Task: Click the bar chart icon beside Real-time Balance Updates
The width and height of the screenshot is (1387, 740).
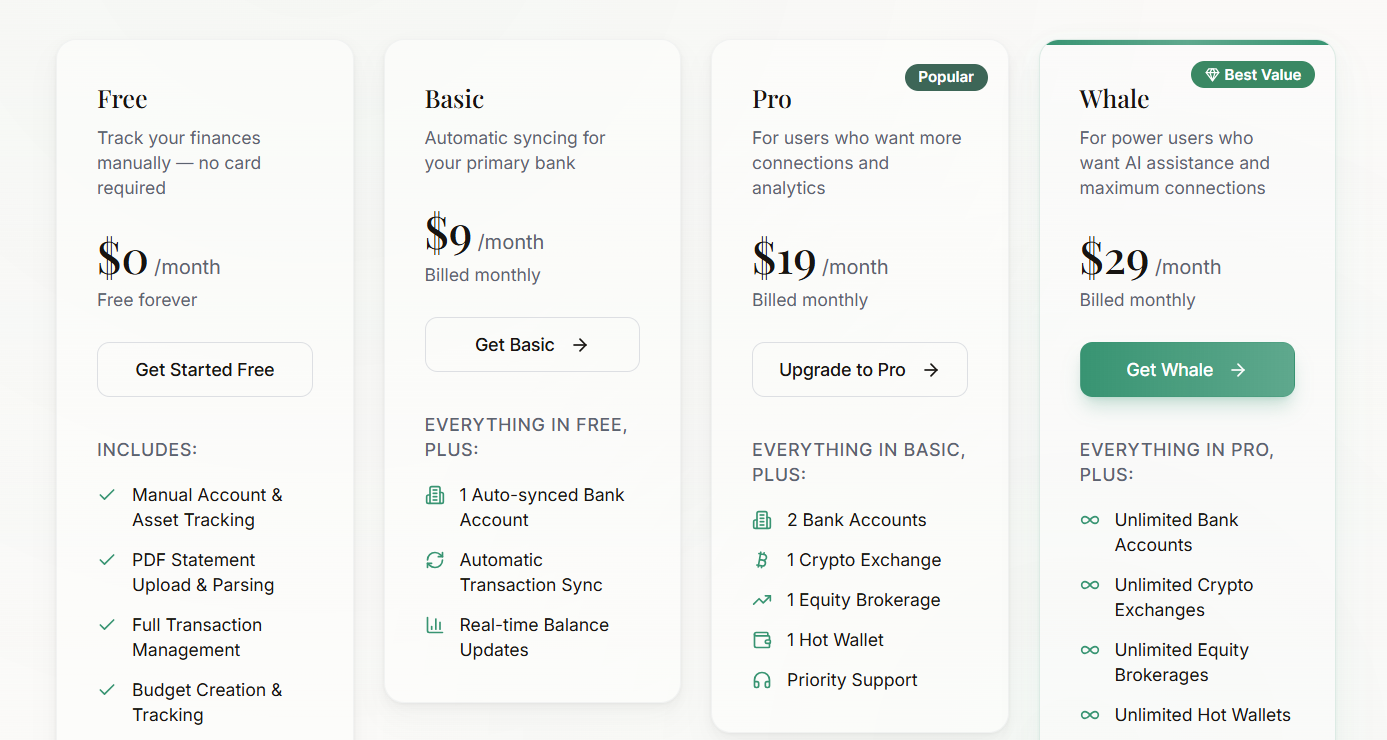Action: pos(435,625)
